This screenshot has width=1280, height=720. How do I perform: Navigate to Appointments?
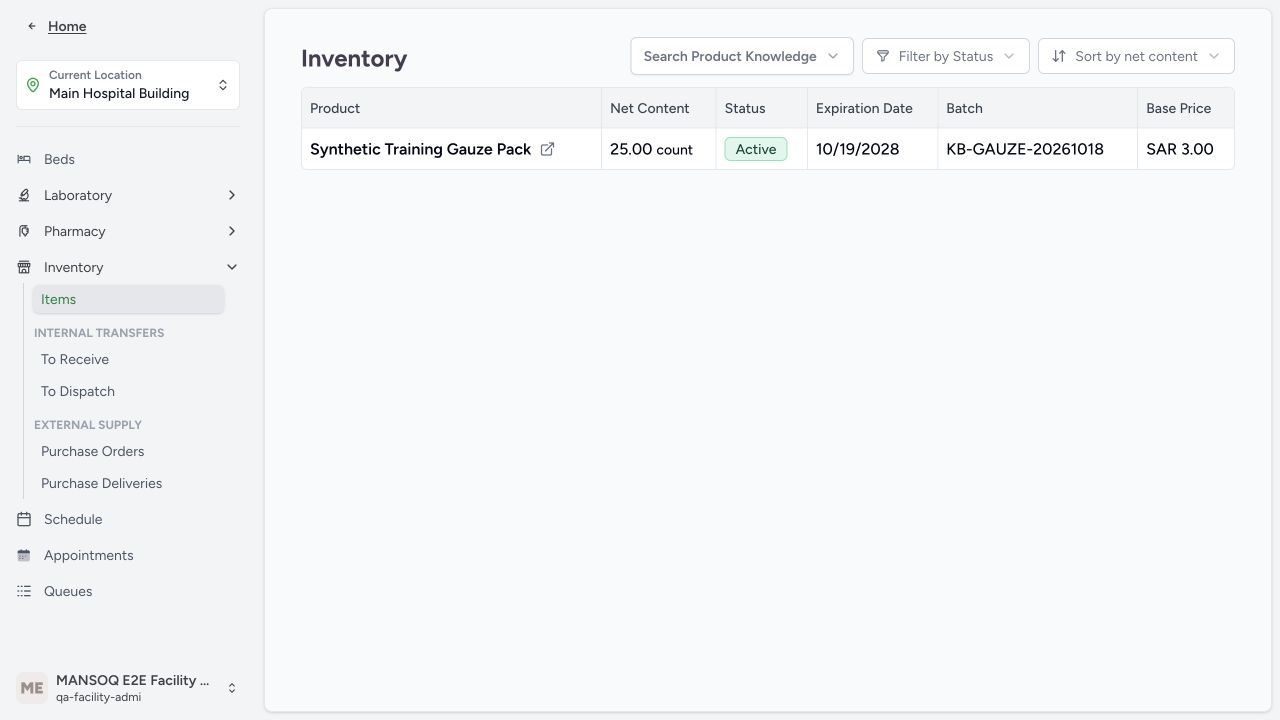[x=88, y=555]
